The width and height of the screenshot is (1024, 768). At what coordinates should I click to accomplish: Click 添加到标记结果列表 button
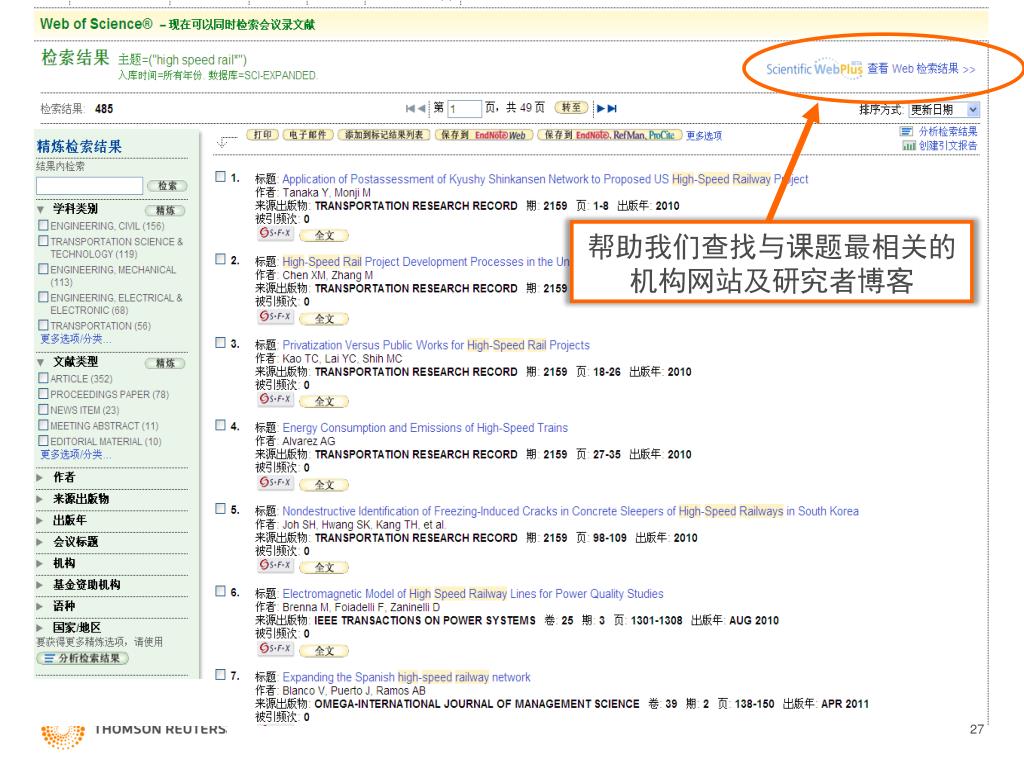pyautogui.click(x=384, y=135)
